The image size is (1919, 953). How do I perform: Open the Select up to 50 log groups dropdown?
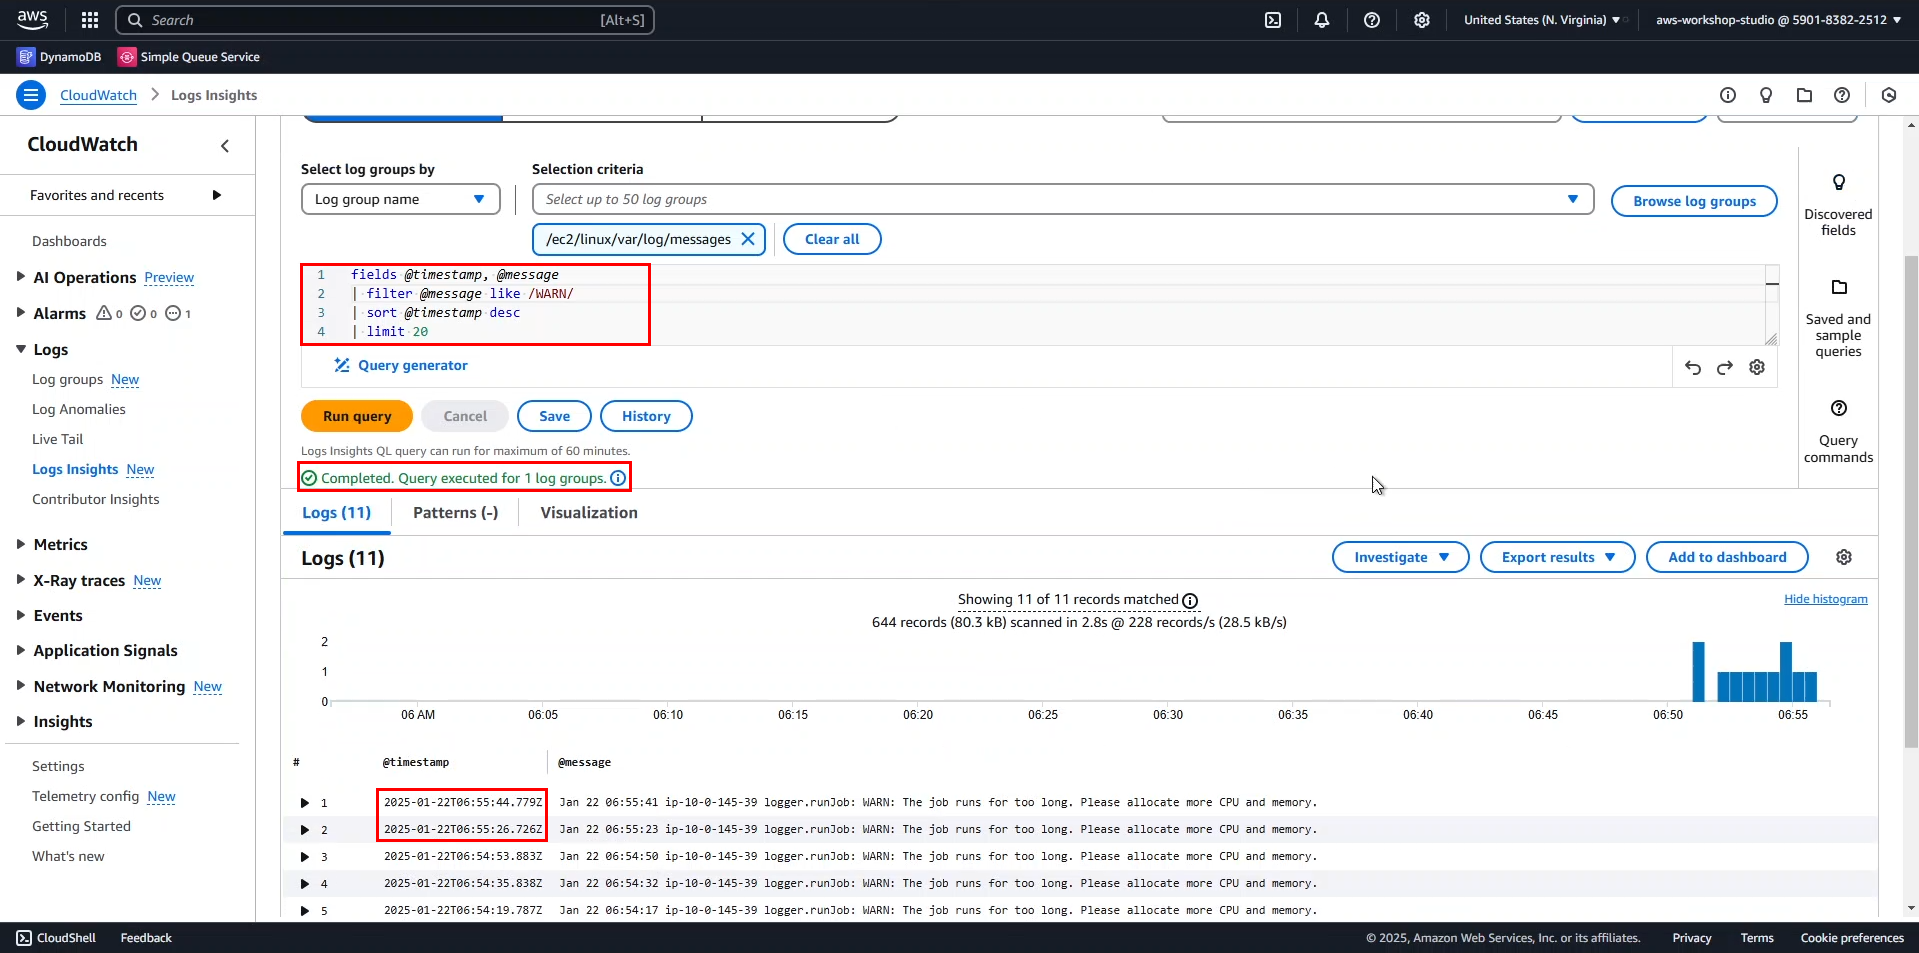1063,199
